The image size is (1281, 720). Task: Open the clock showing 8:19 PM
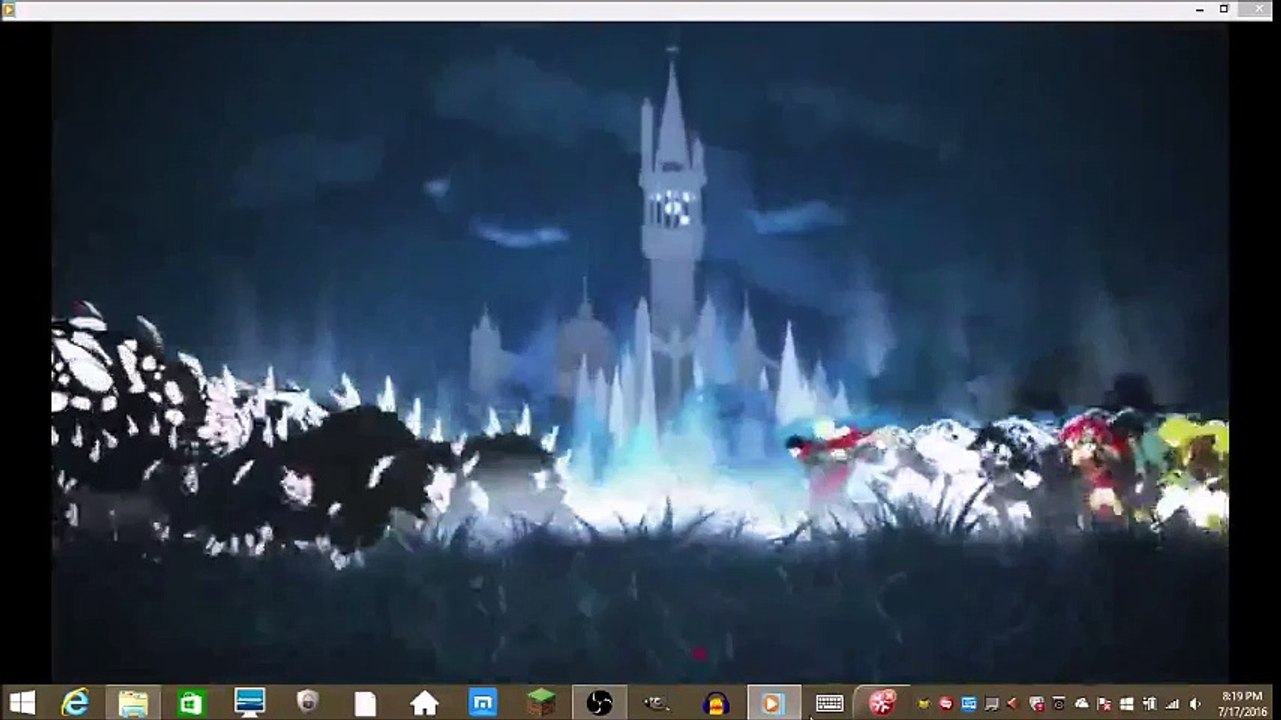(1243, 703)
